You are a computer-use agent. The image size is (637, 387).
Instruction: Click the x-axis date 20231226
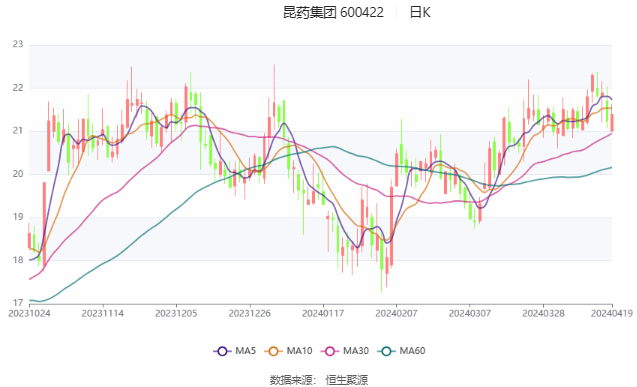(x=250, y=314)
